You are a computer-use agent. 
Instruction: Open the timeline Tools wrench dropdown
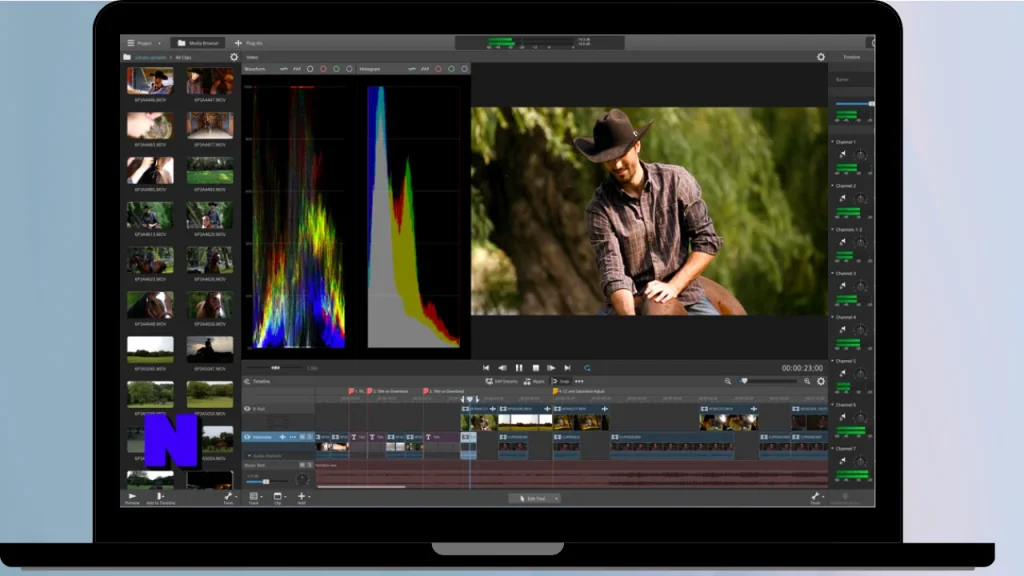pos(816,498)
